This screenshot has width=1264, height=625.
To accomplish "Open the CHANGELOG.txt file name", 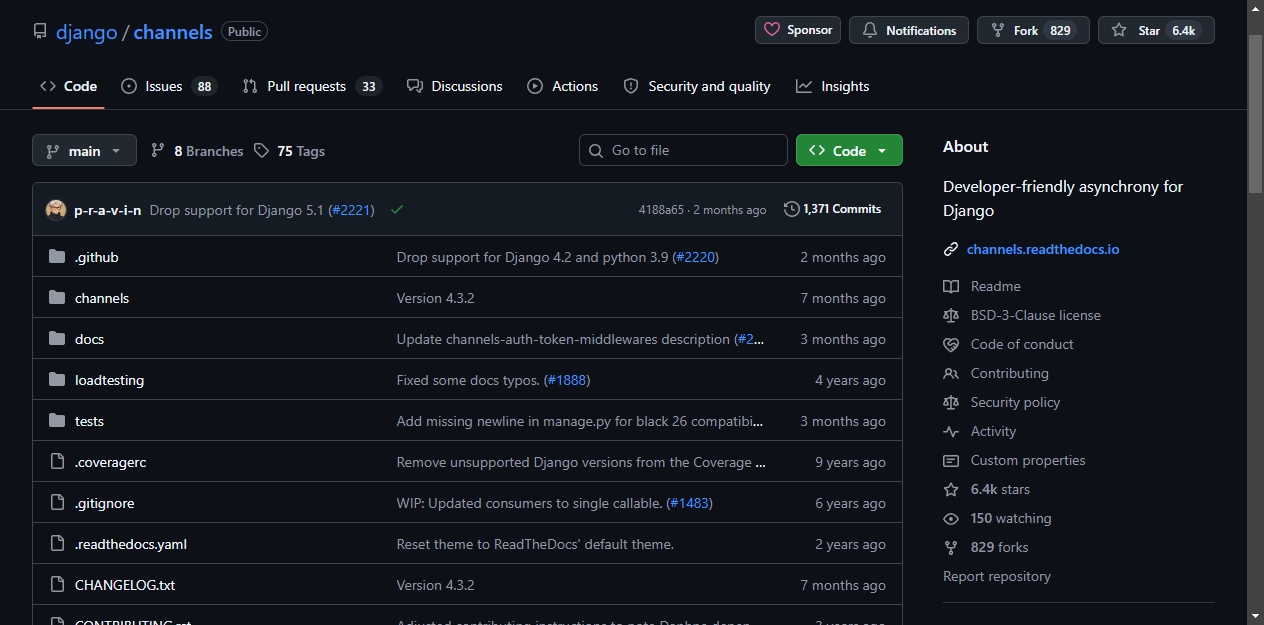I will (x=125, y=585).
